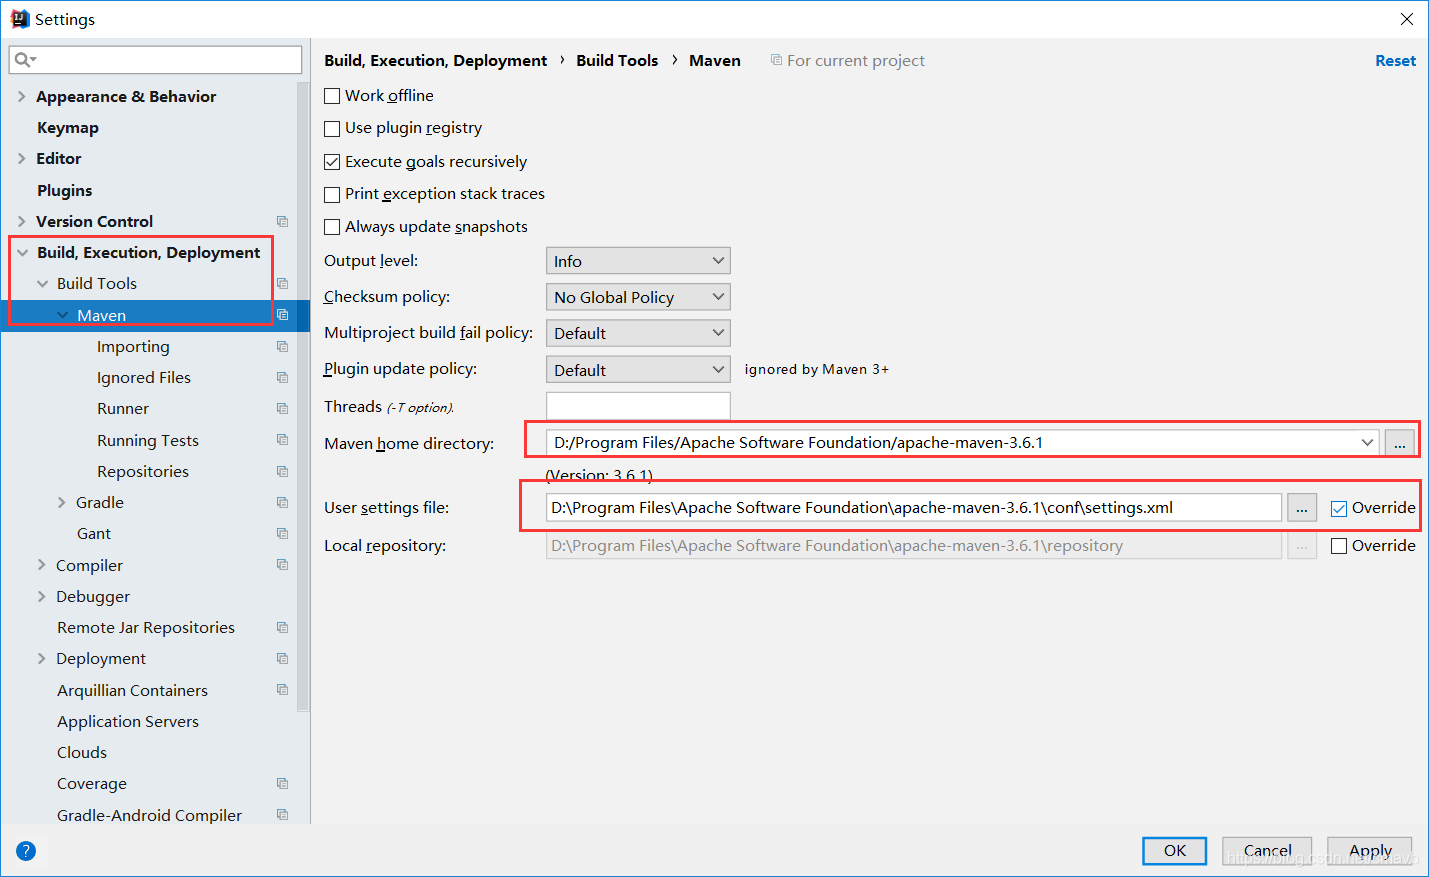
Task: Open Ignored Files settings page
Action: coord(144,377)
